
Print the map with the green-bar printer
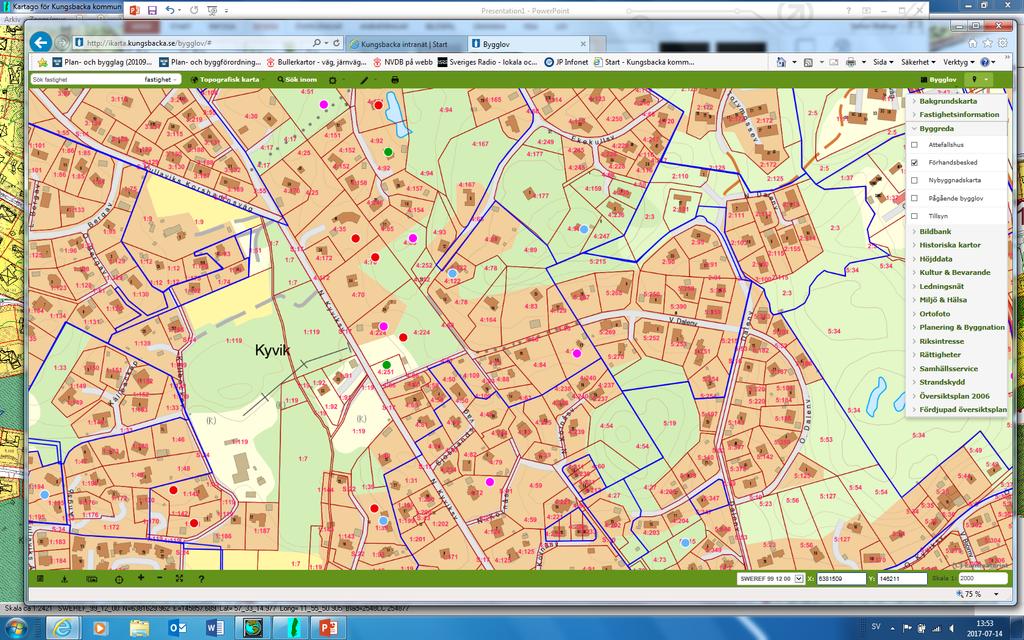[394, 80]
